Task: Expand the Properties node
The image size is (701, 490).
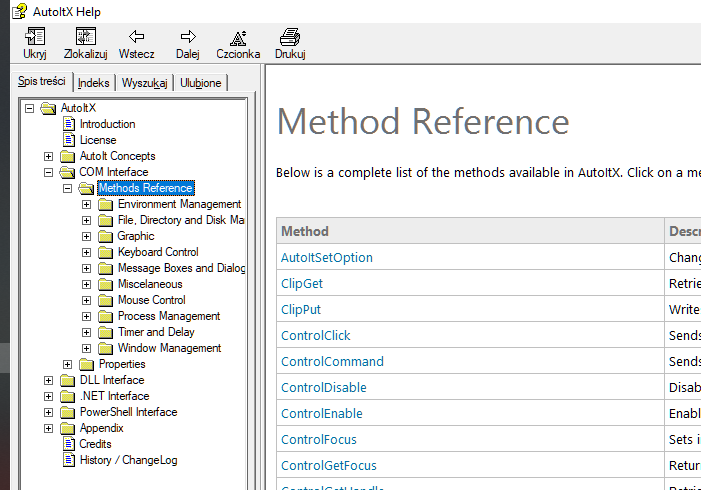Action: tap(68, 364)
